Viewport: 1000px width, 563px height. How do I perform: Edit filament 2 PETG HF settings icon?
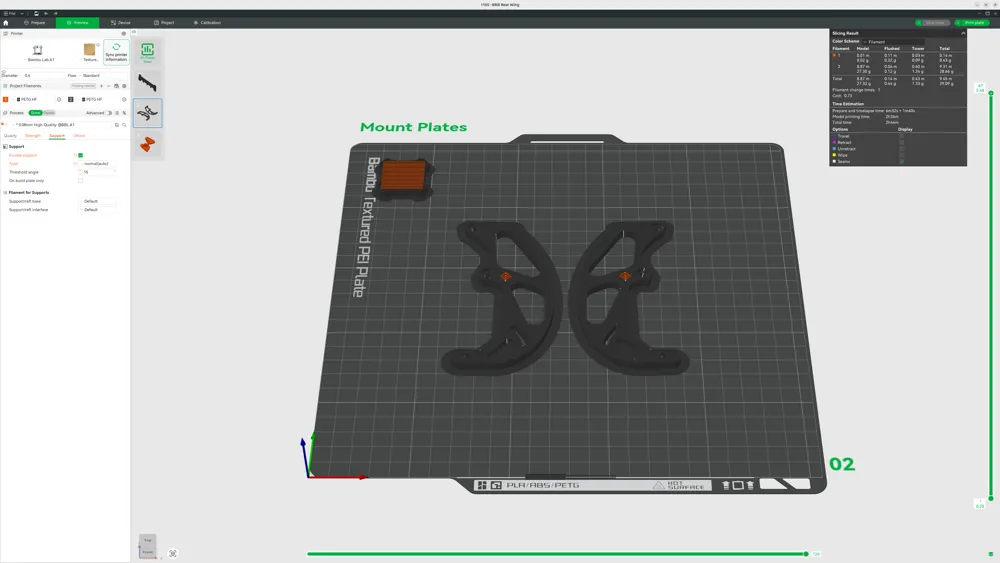click(124, 99)
